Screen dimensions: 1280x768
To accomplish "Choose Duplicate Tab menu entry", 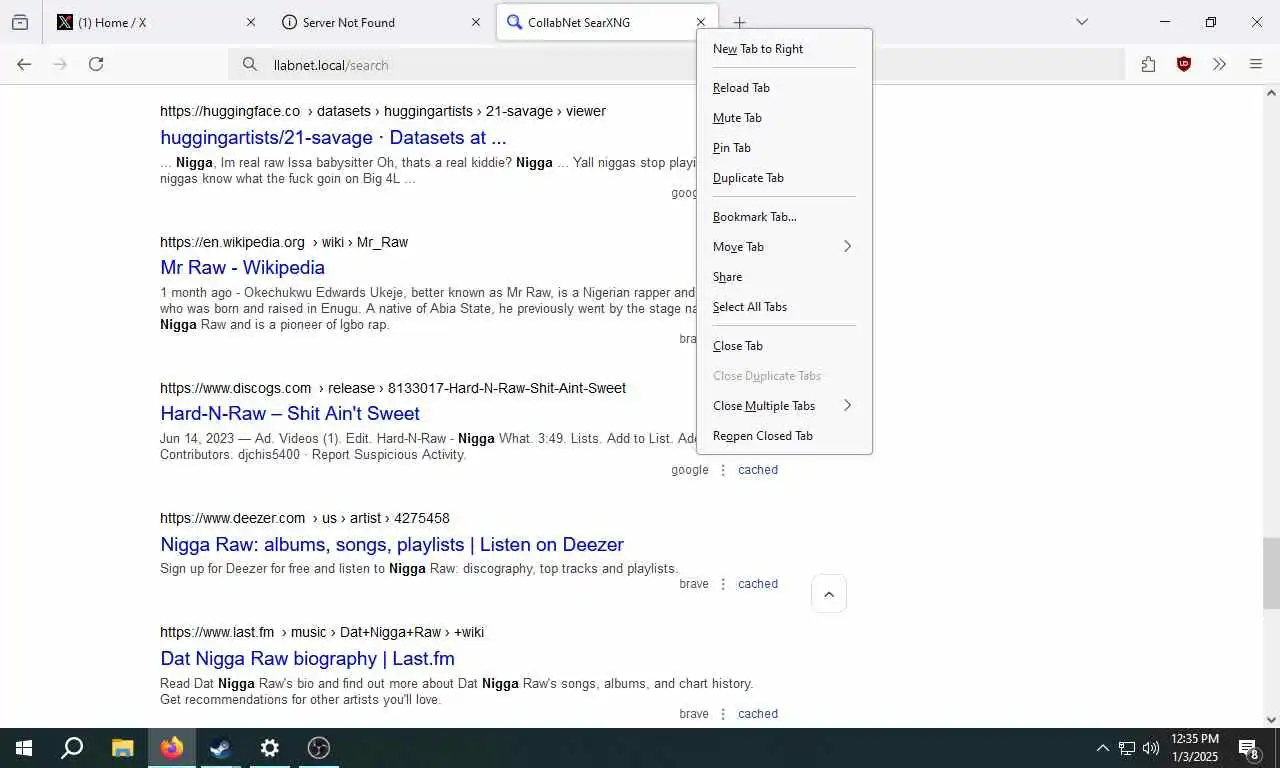I will [784, 178].
